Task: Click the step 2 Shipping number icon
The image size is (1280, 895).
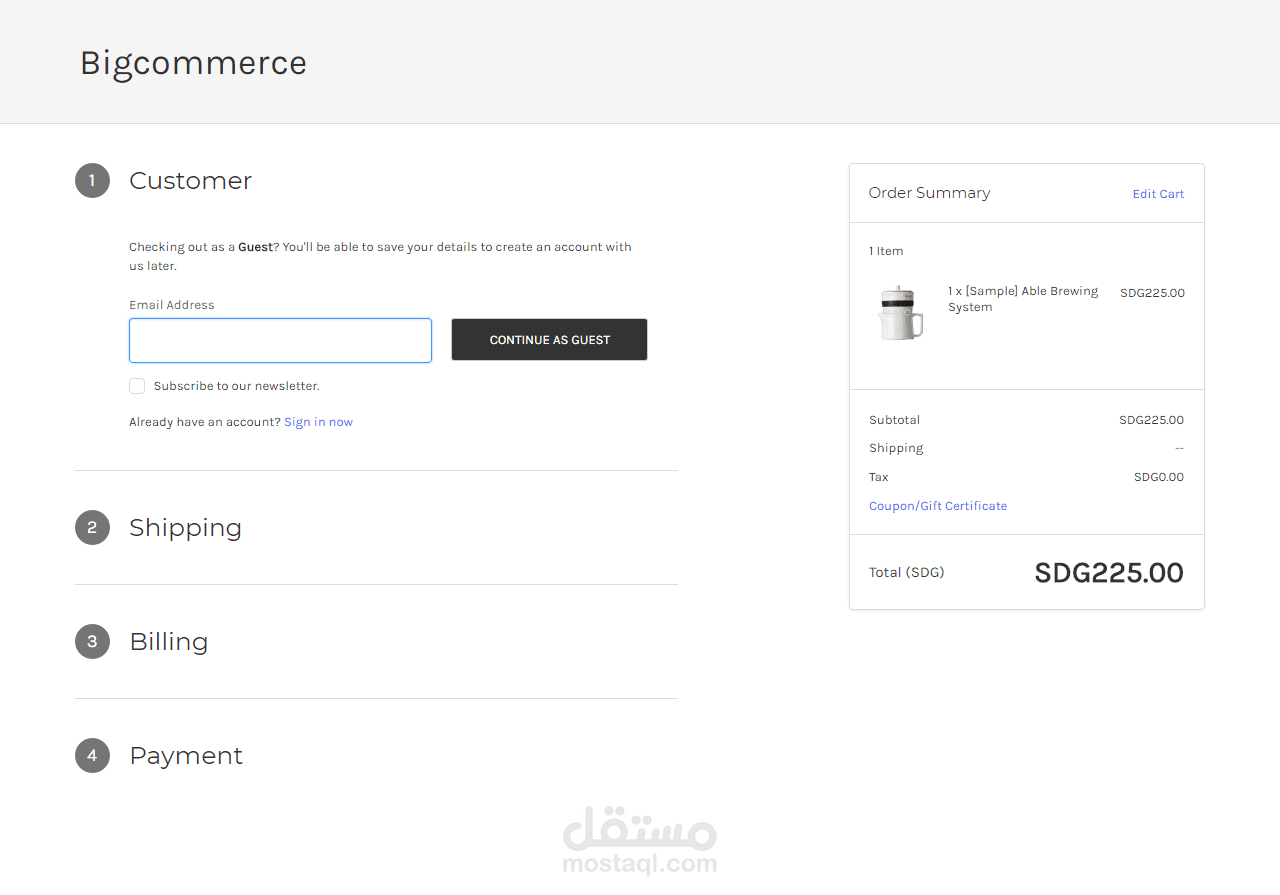Action: [92, 528]
